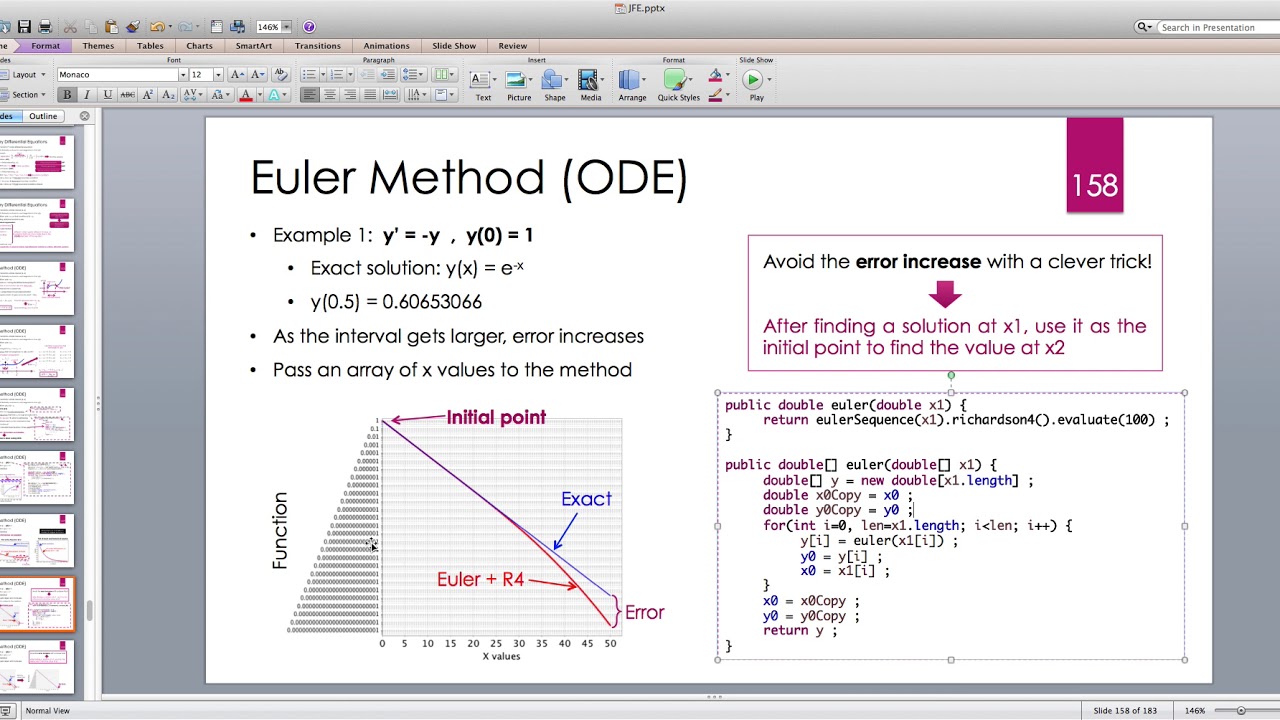
Task: Increase font size with A up button
Action: 236,75
